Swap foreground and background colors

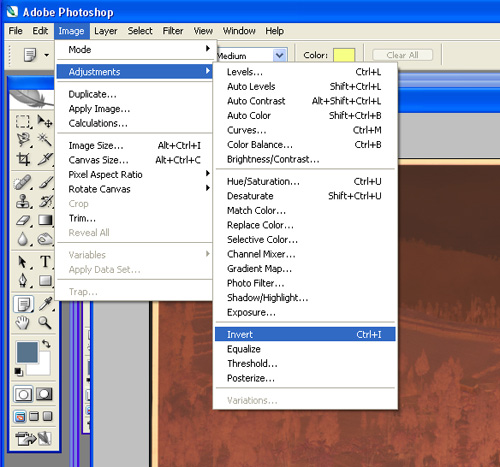click(x=46, y=344)
